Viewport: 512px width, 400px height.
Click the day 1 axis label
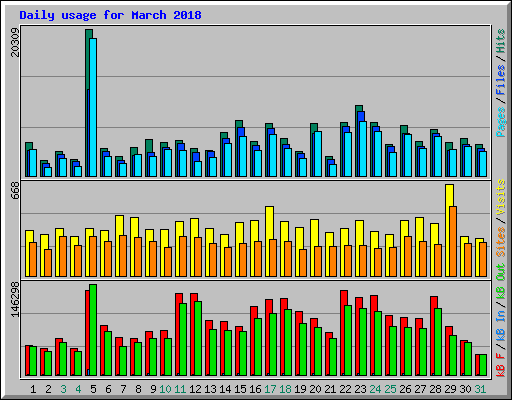coord(33,389)
